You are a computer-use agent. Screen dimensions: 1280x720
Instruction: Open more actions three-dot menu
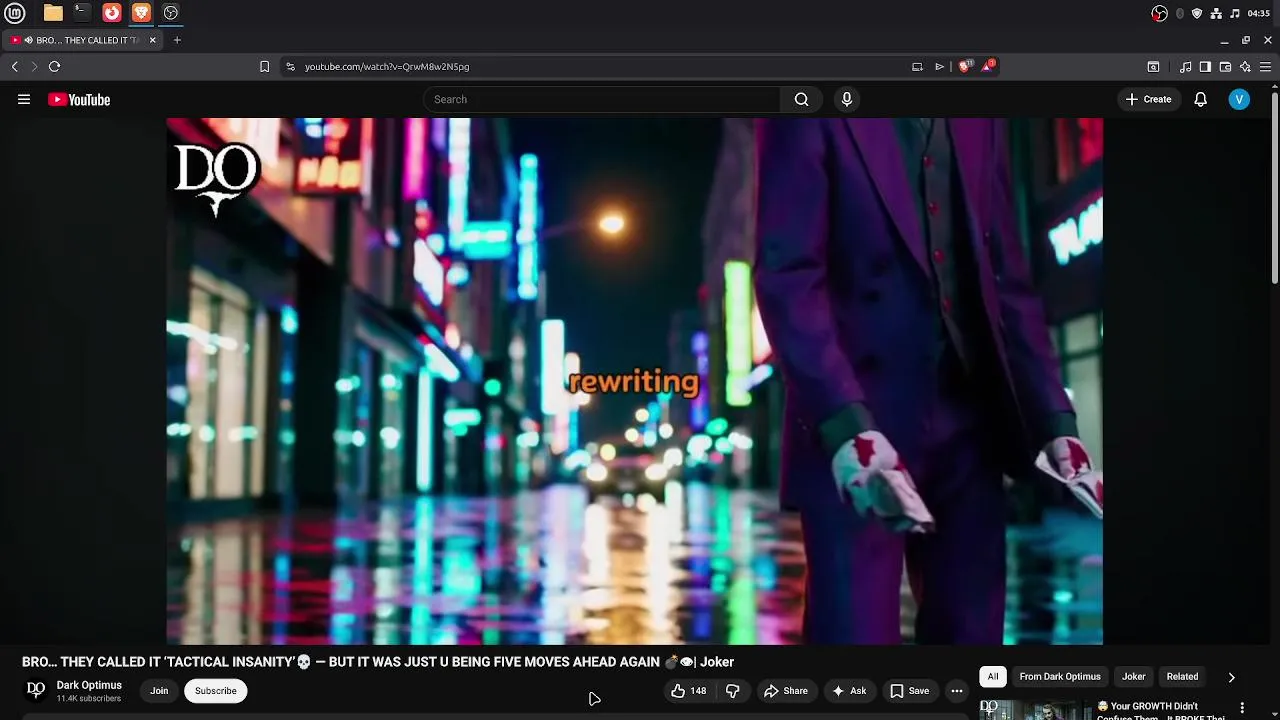pyautogui.click(x=957, y=691)
